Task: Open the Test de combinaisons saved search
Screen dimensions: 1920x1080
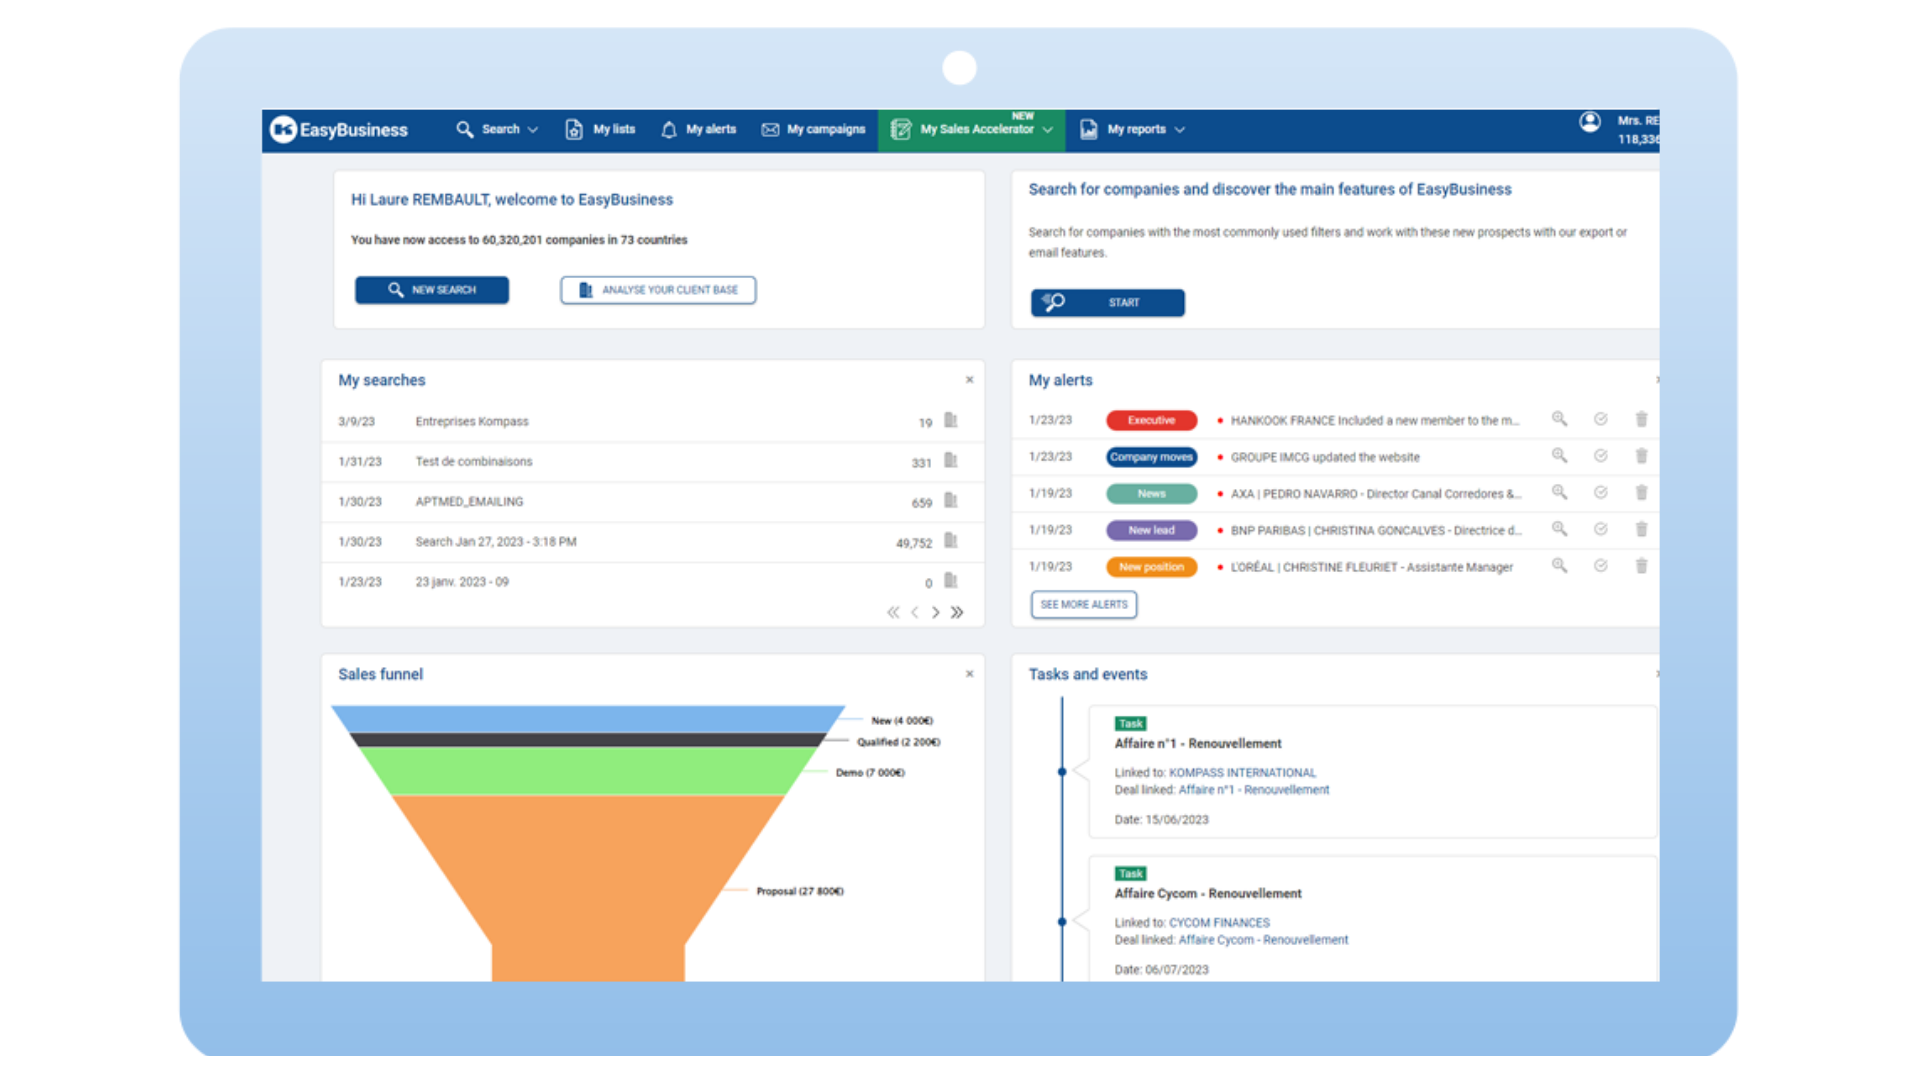Action: click(x=474, y=462)
